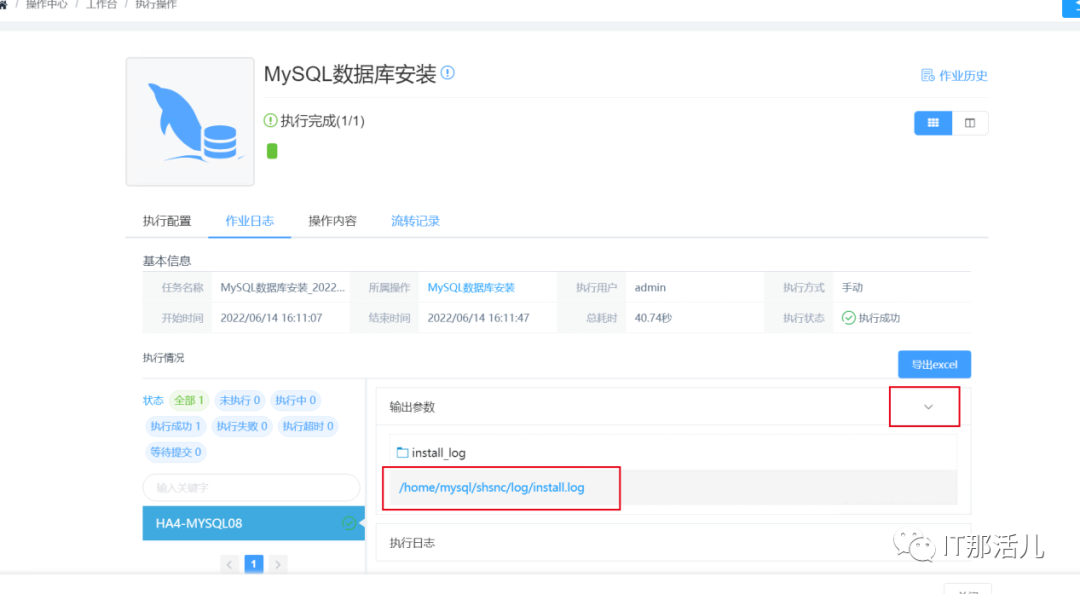Filter by 执行失败 0 status tag
Image resolution: width=1080 pixels, height=594 pixels.
coord(242,427)
